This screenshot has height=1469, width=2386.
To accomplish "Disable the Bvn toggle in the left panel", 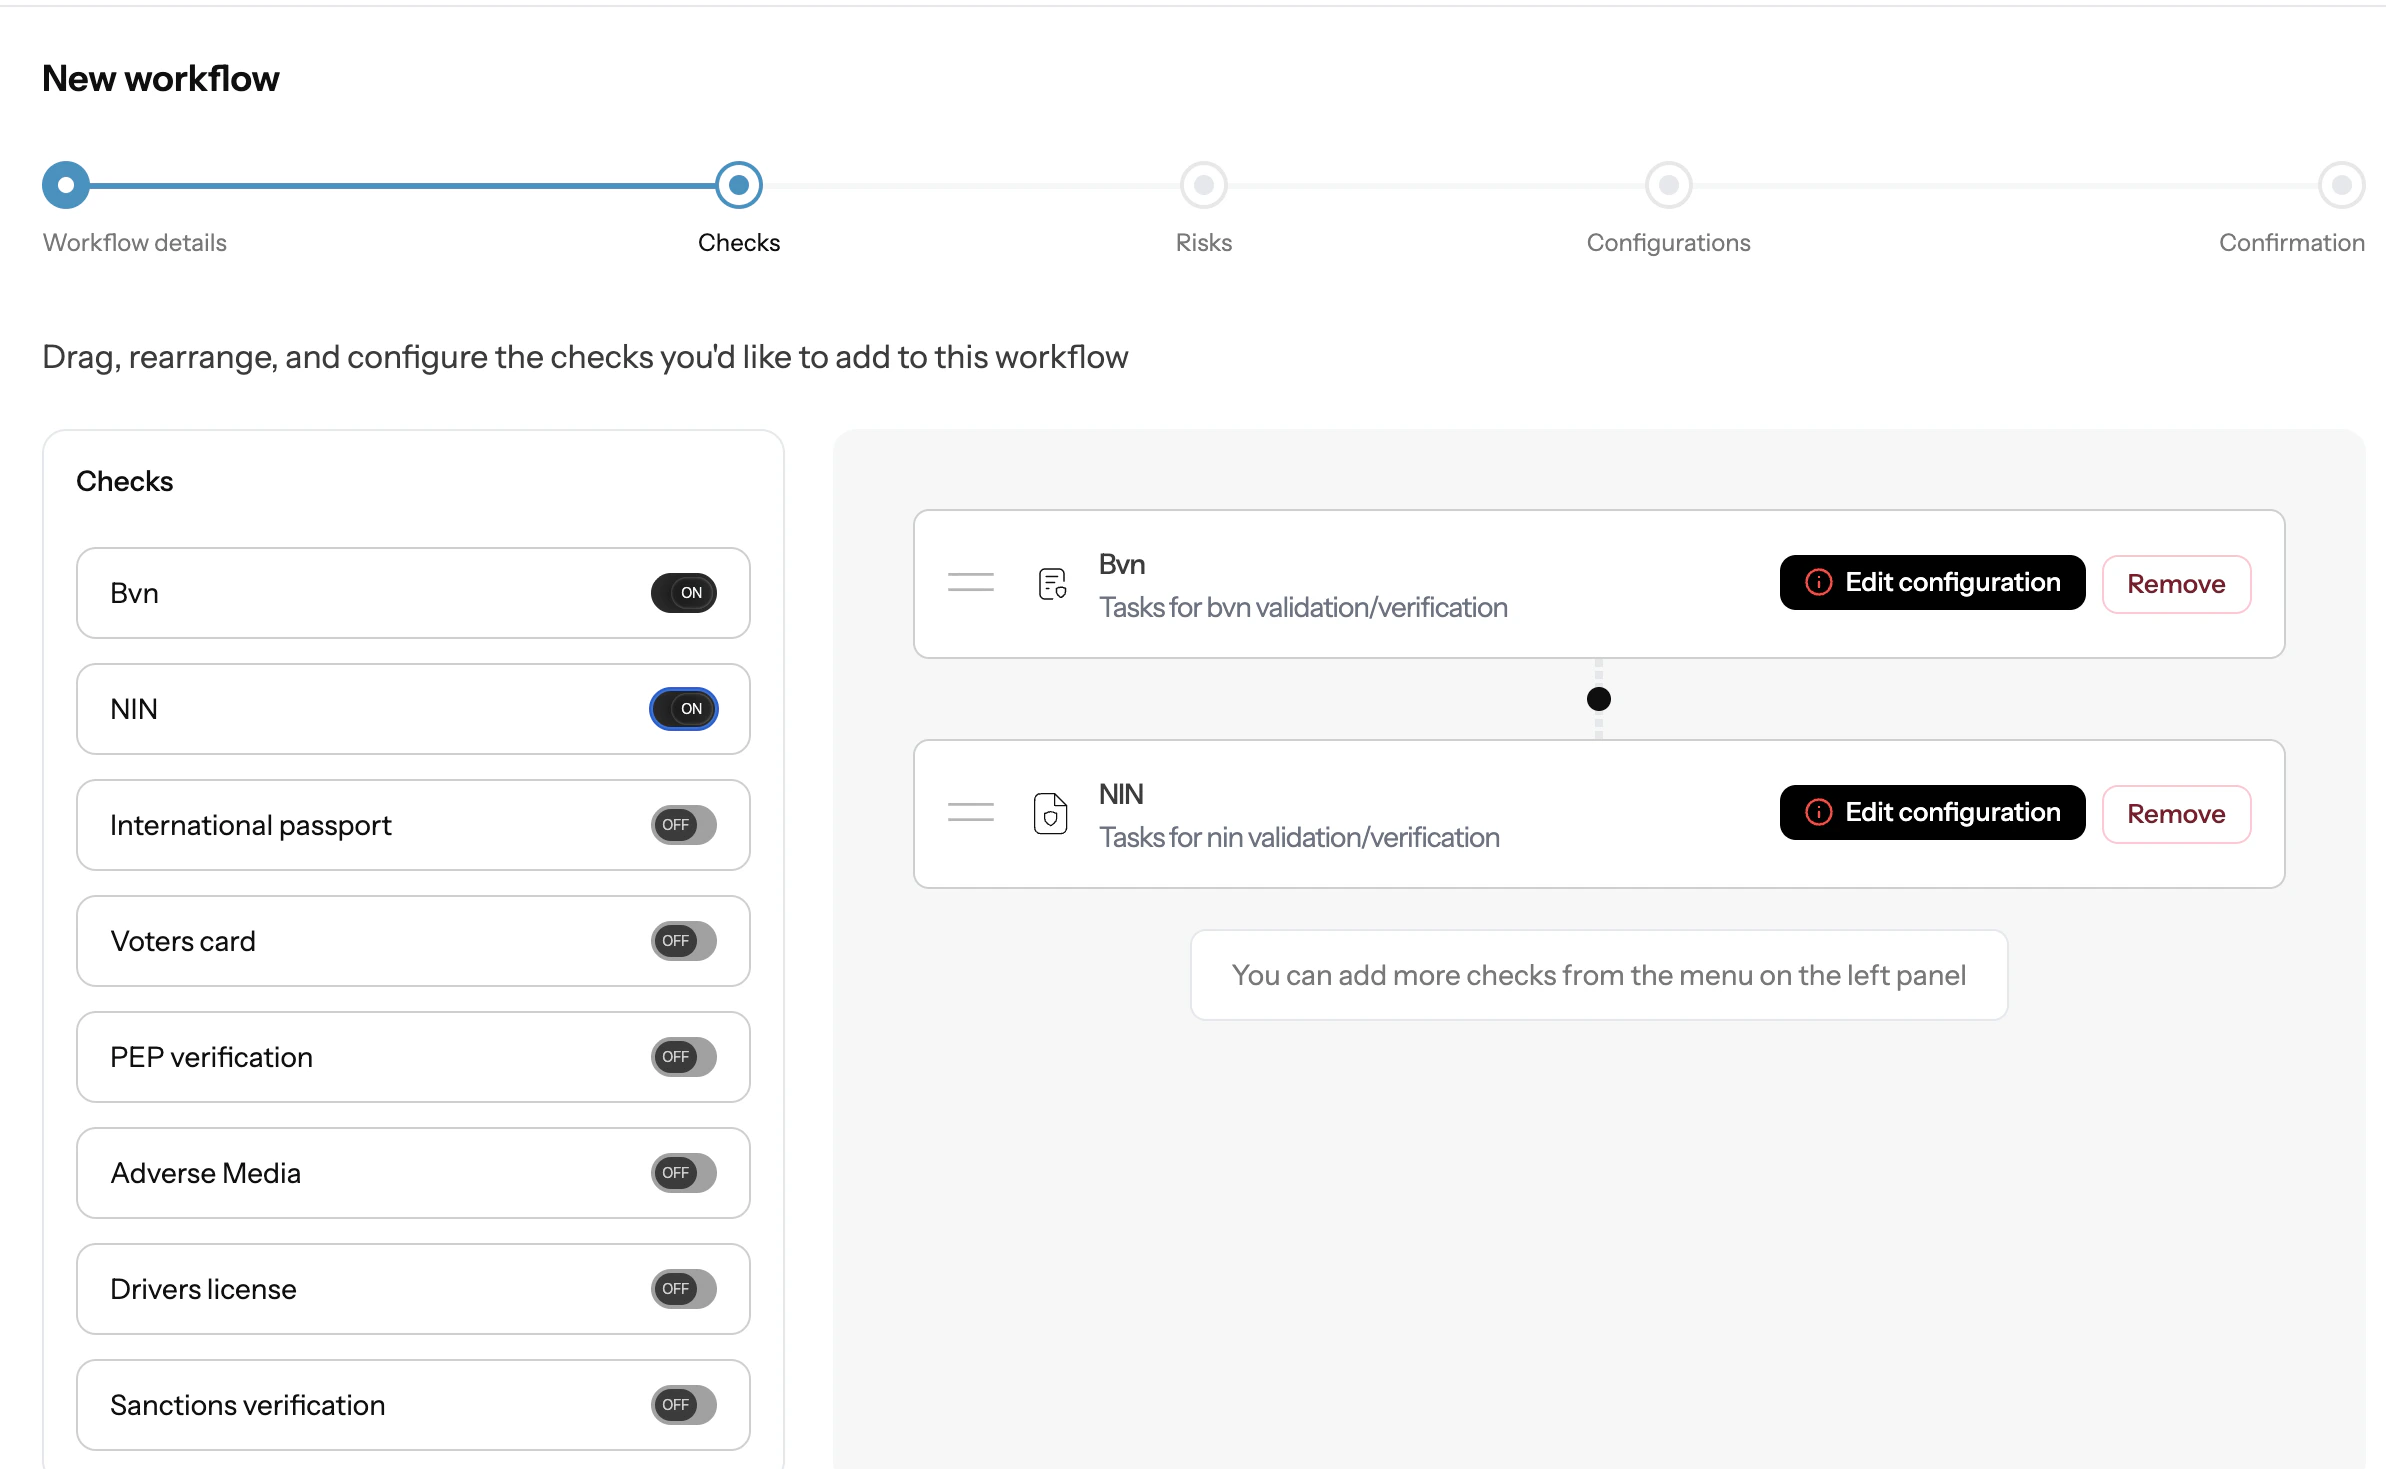I will click(x=684, y=592).
